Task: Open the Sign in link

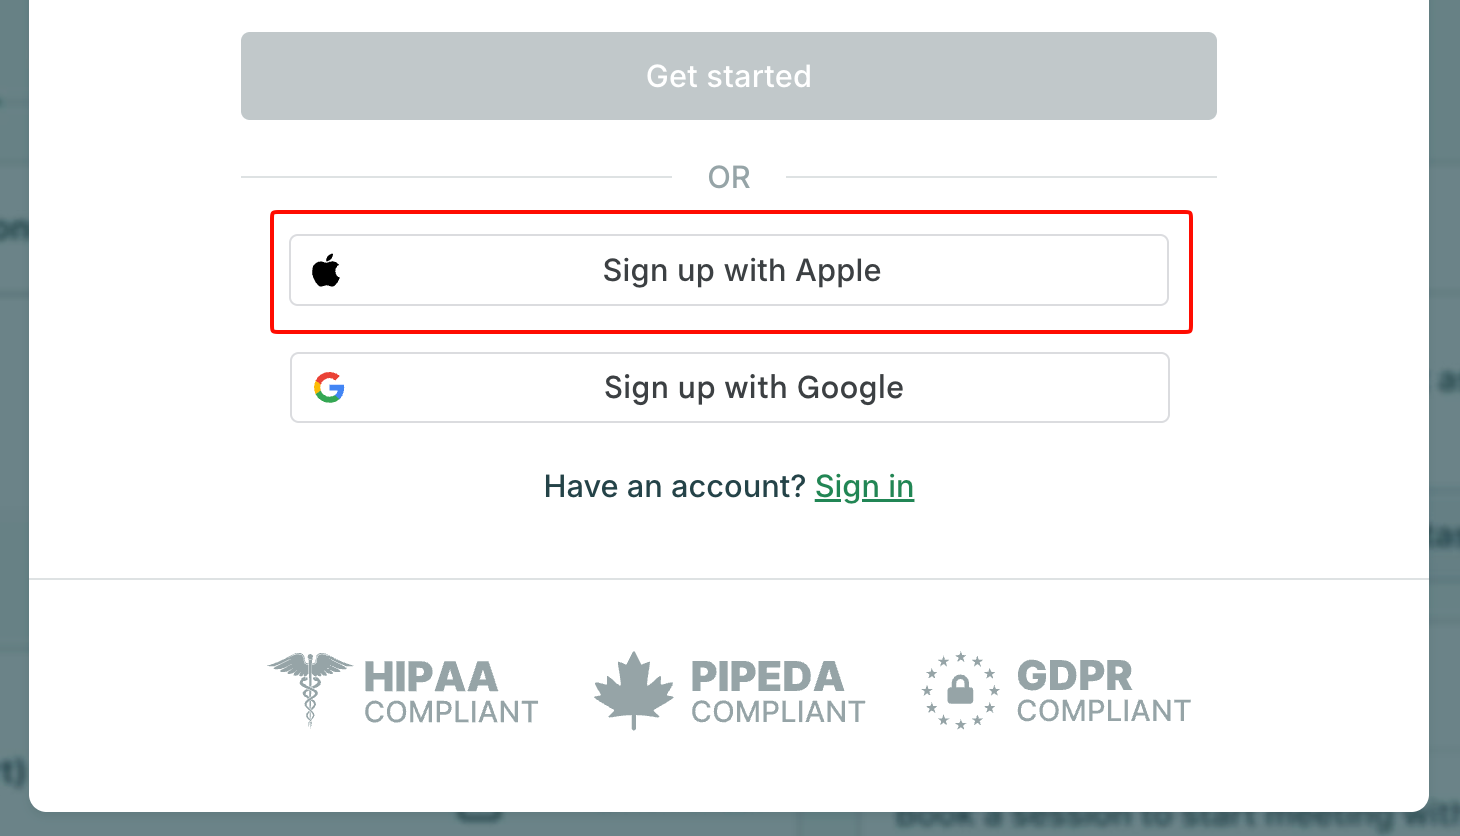Action: pyautogui.click(x=864, y=487)
